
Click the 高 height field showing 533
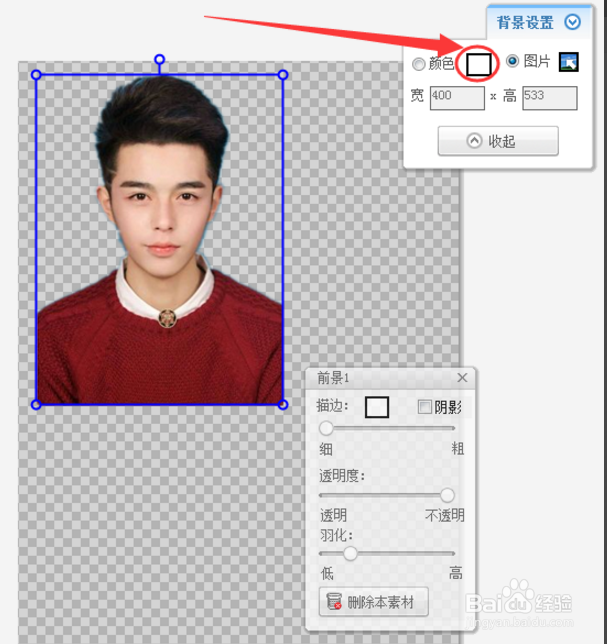click(550, 98)
